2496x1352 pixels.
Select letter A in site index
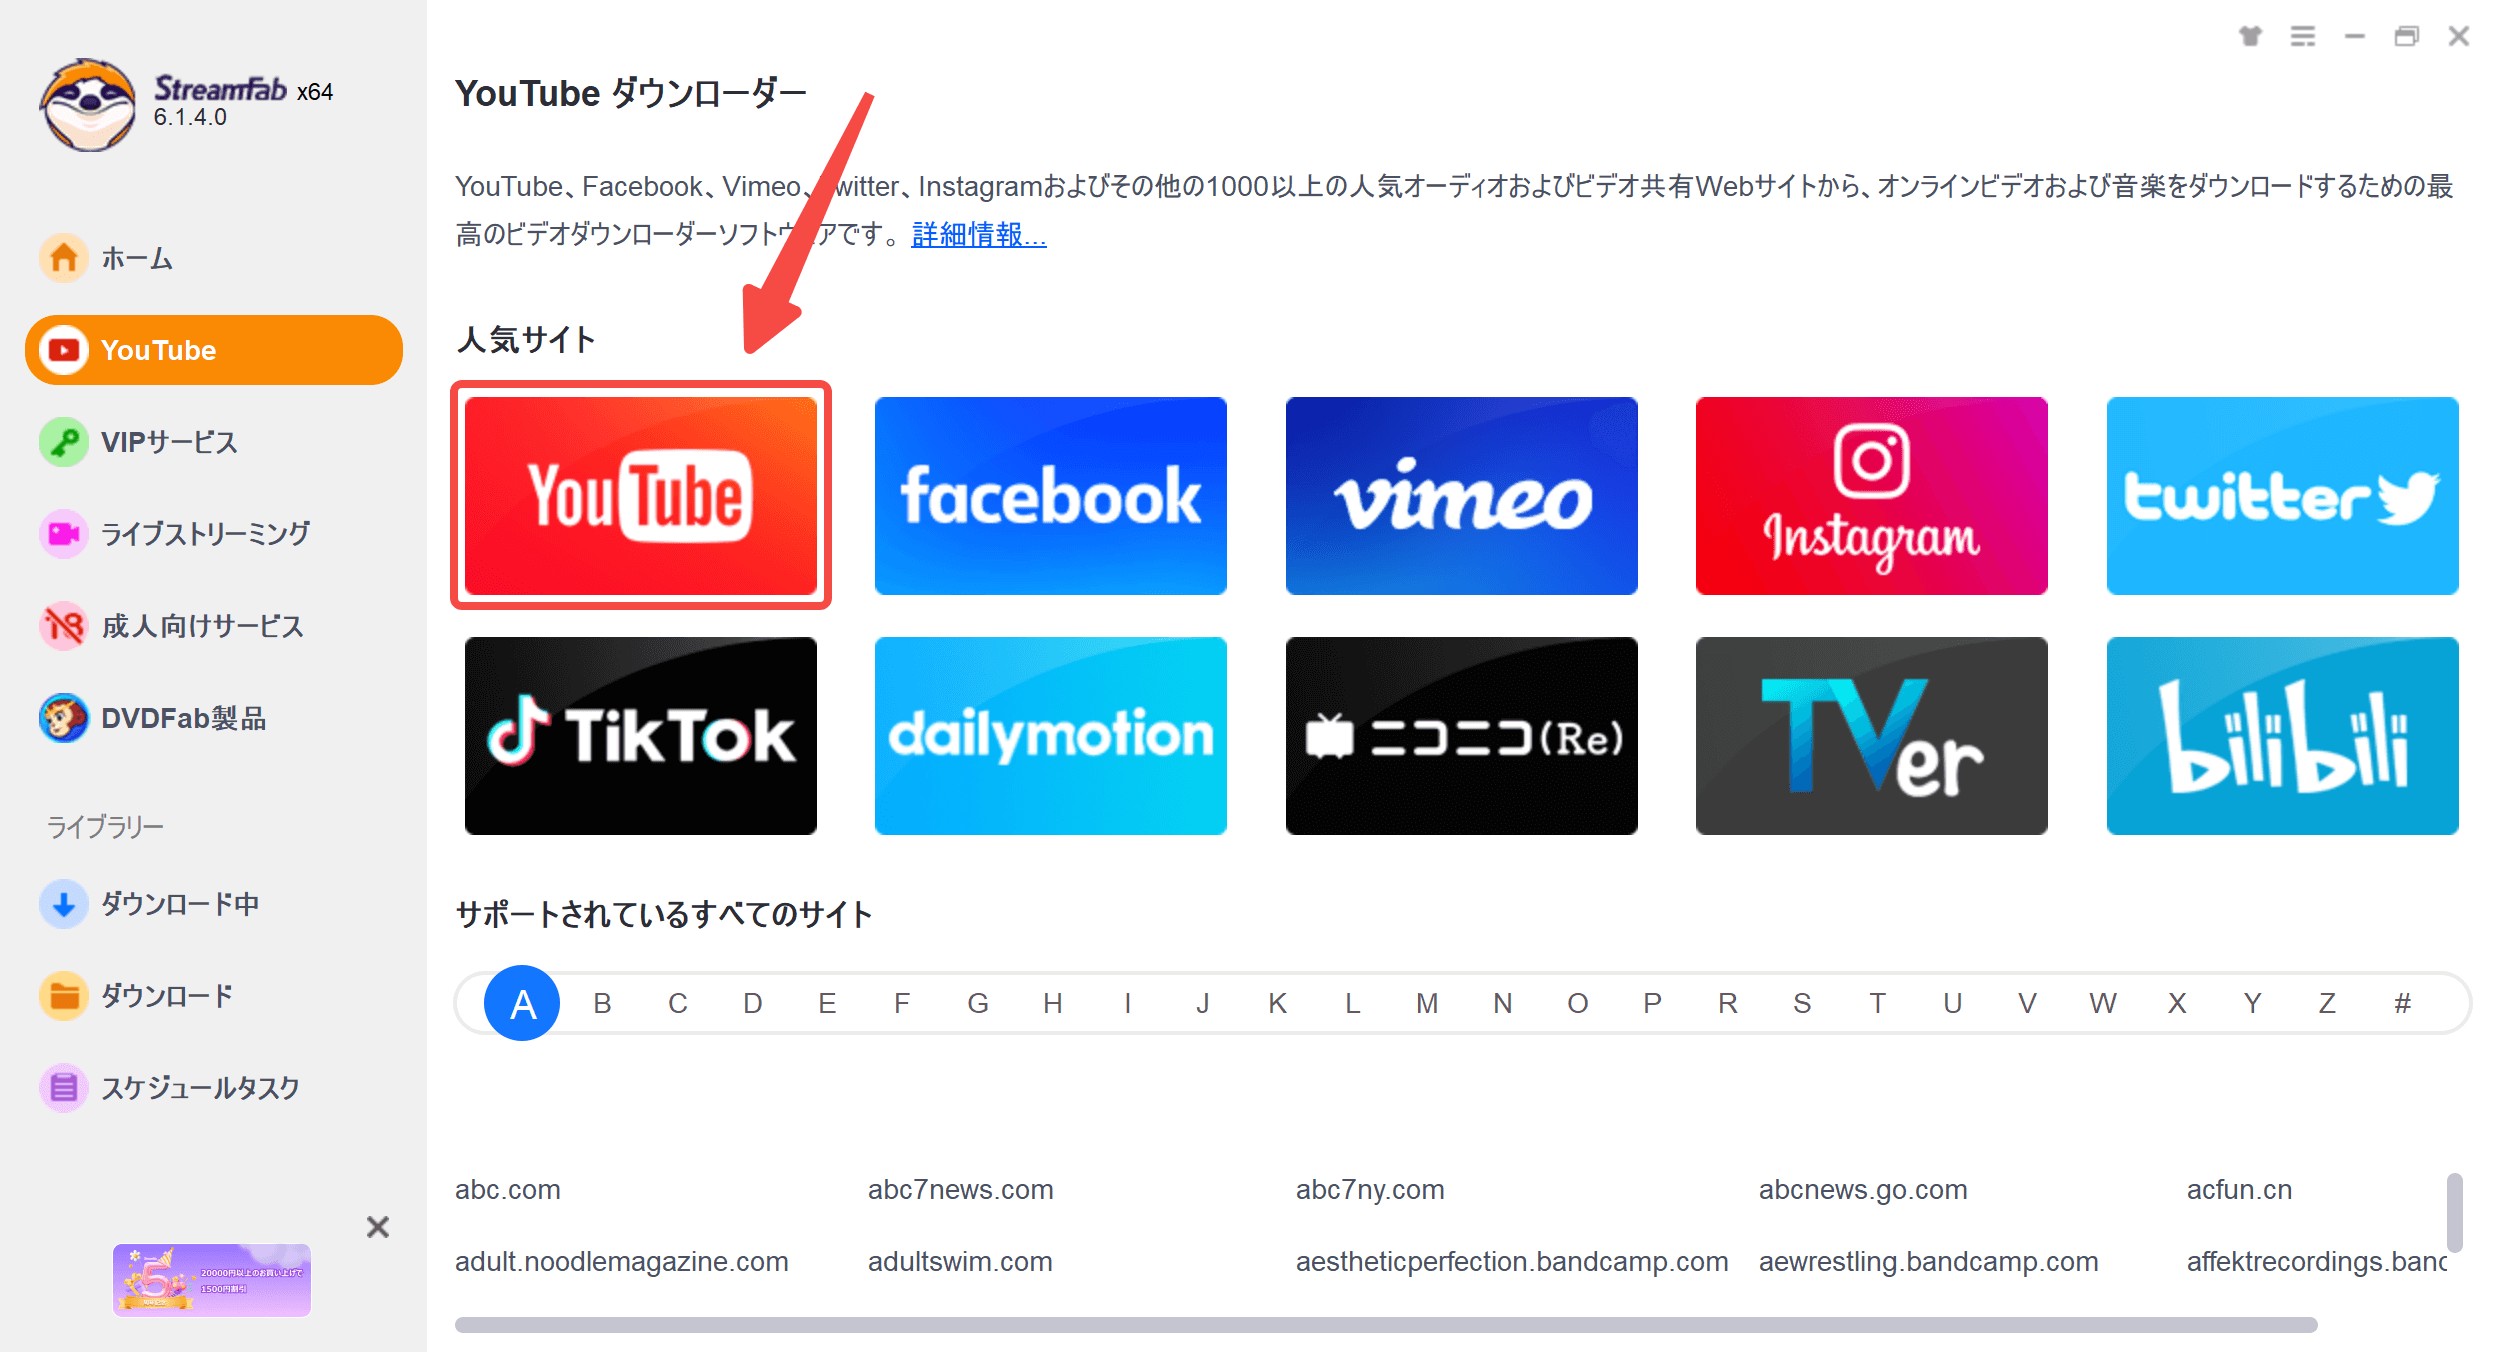522,1003
